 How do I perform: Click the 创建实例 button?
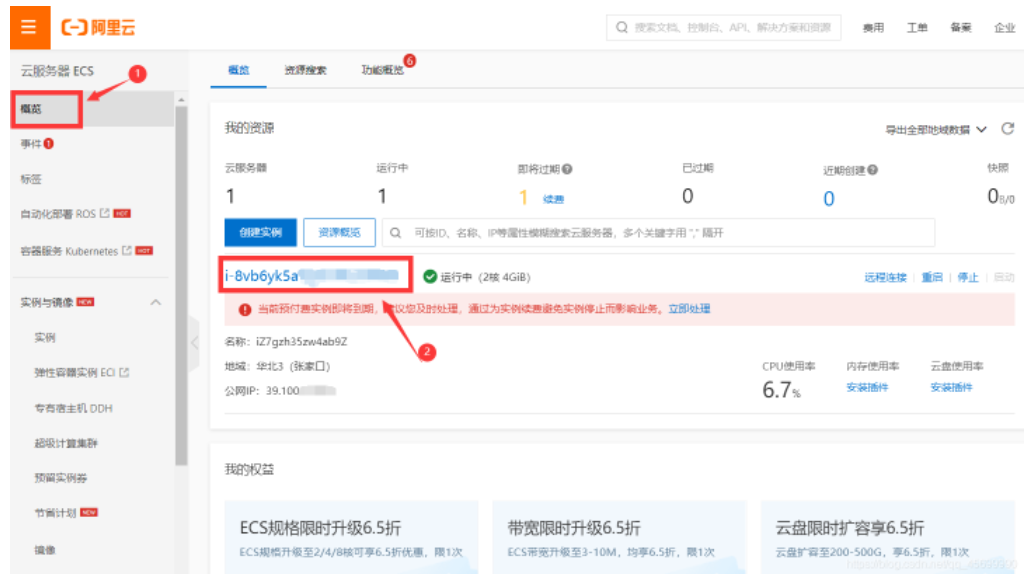(260, 232)
